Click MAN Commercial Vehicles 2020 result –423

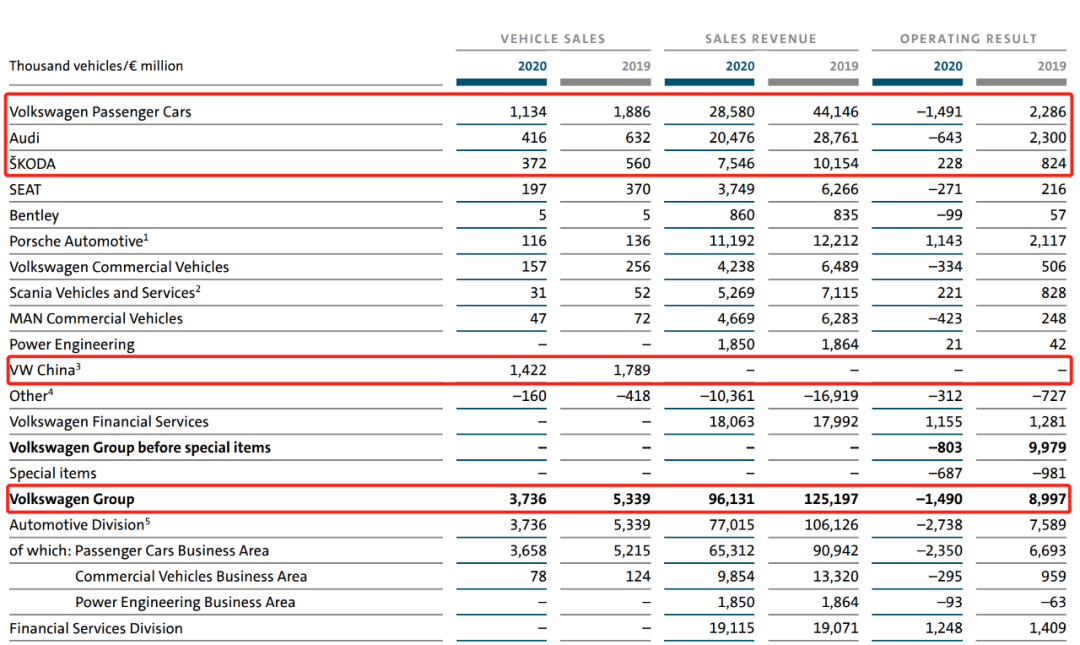(945, 318)
